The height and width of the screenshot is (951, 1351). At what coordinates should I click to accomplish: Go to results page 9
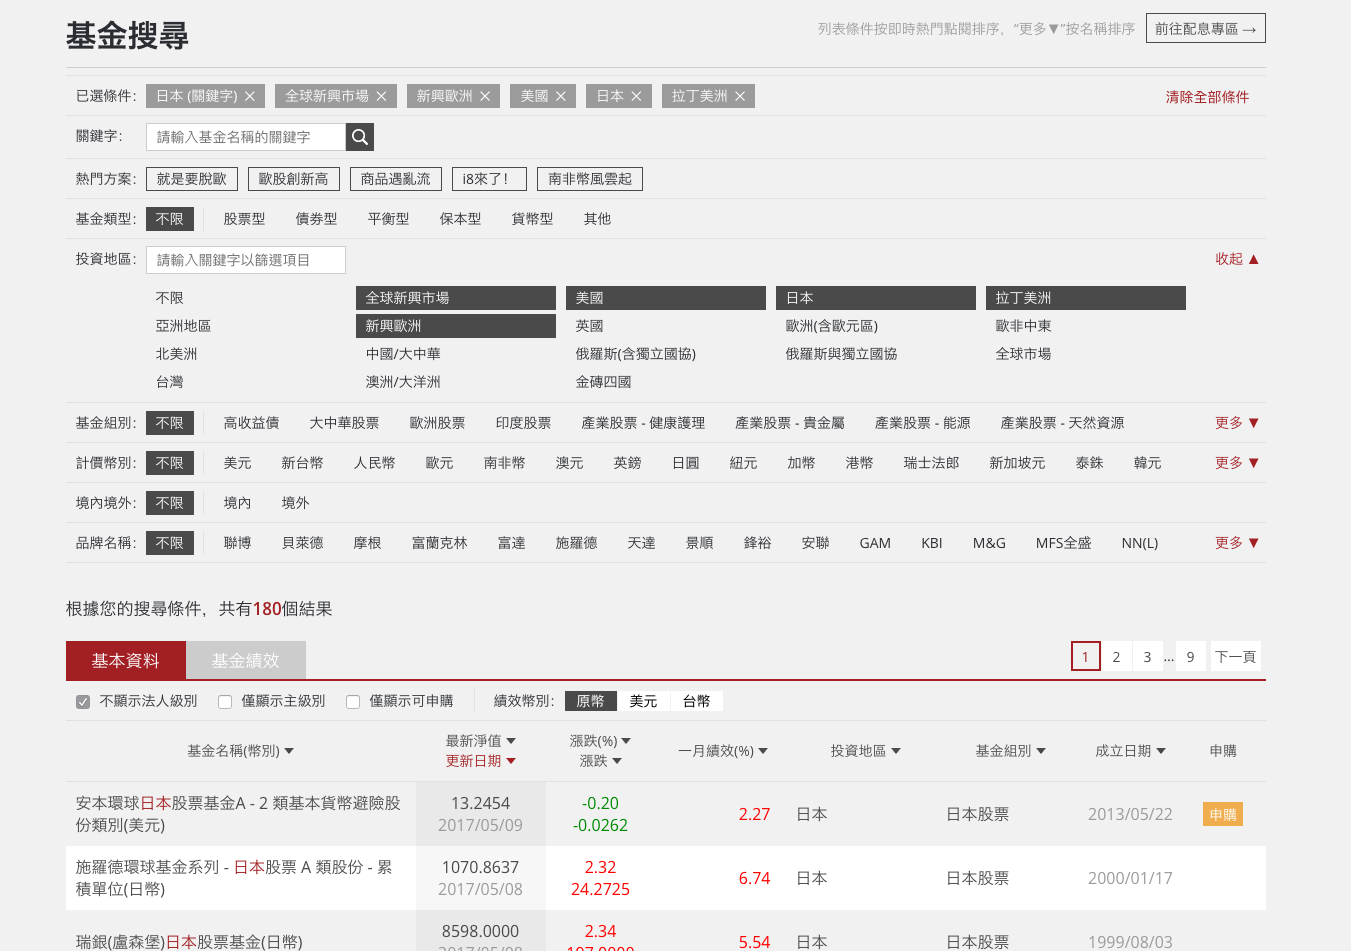(1190, 657)
